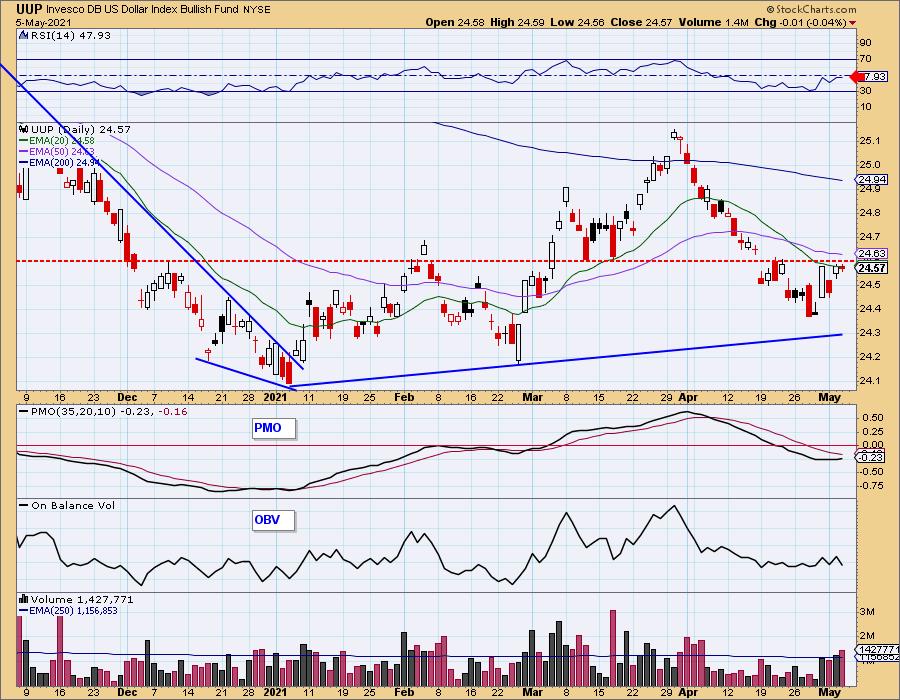Click the RSI(14) legend icon
This screenshot has height=700, width=900.
24,36
